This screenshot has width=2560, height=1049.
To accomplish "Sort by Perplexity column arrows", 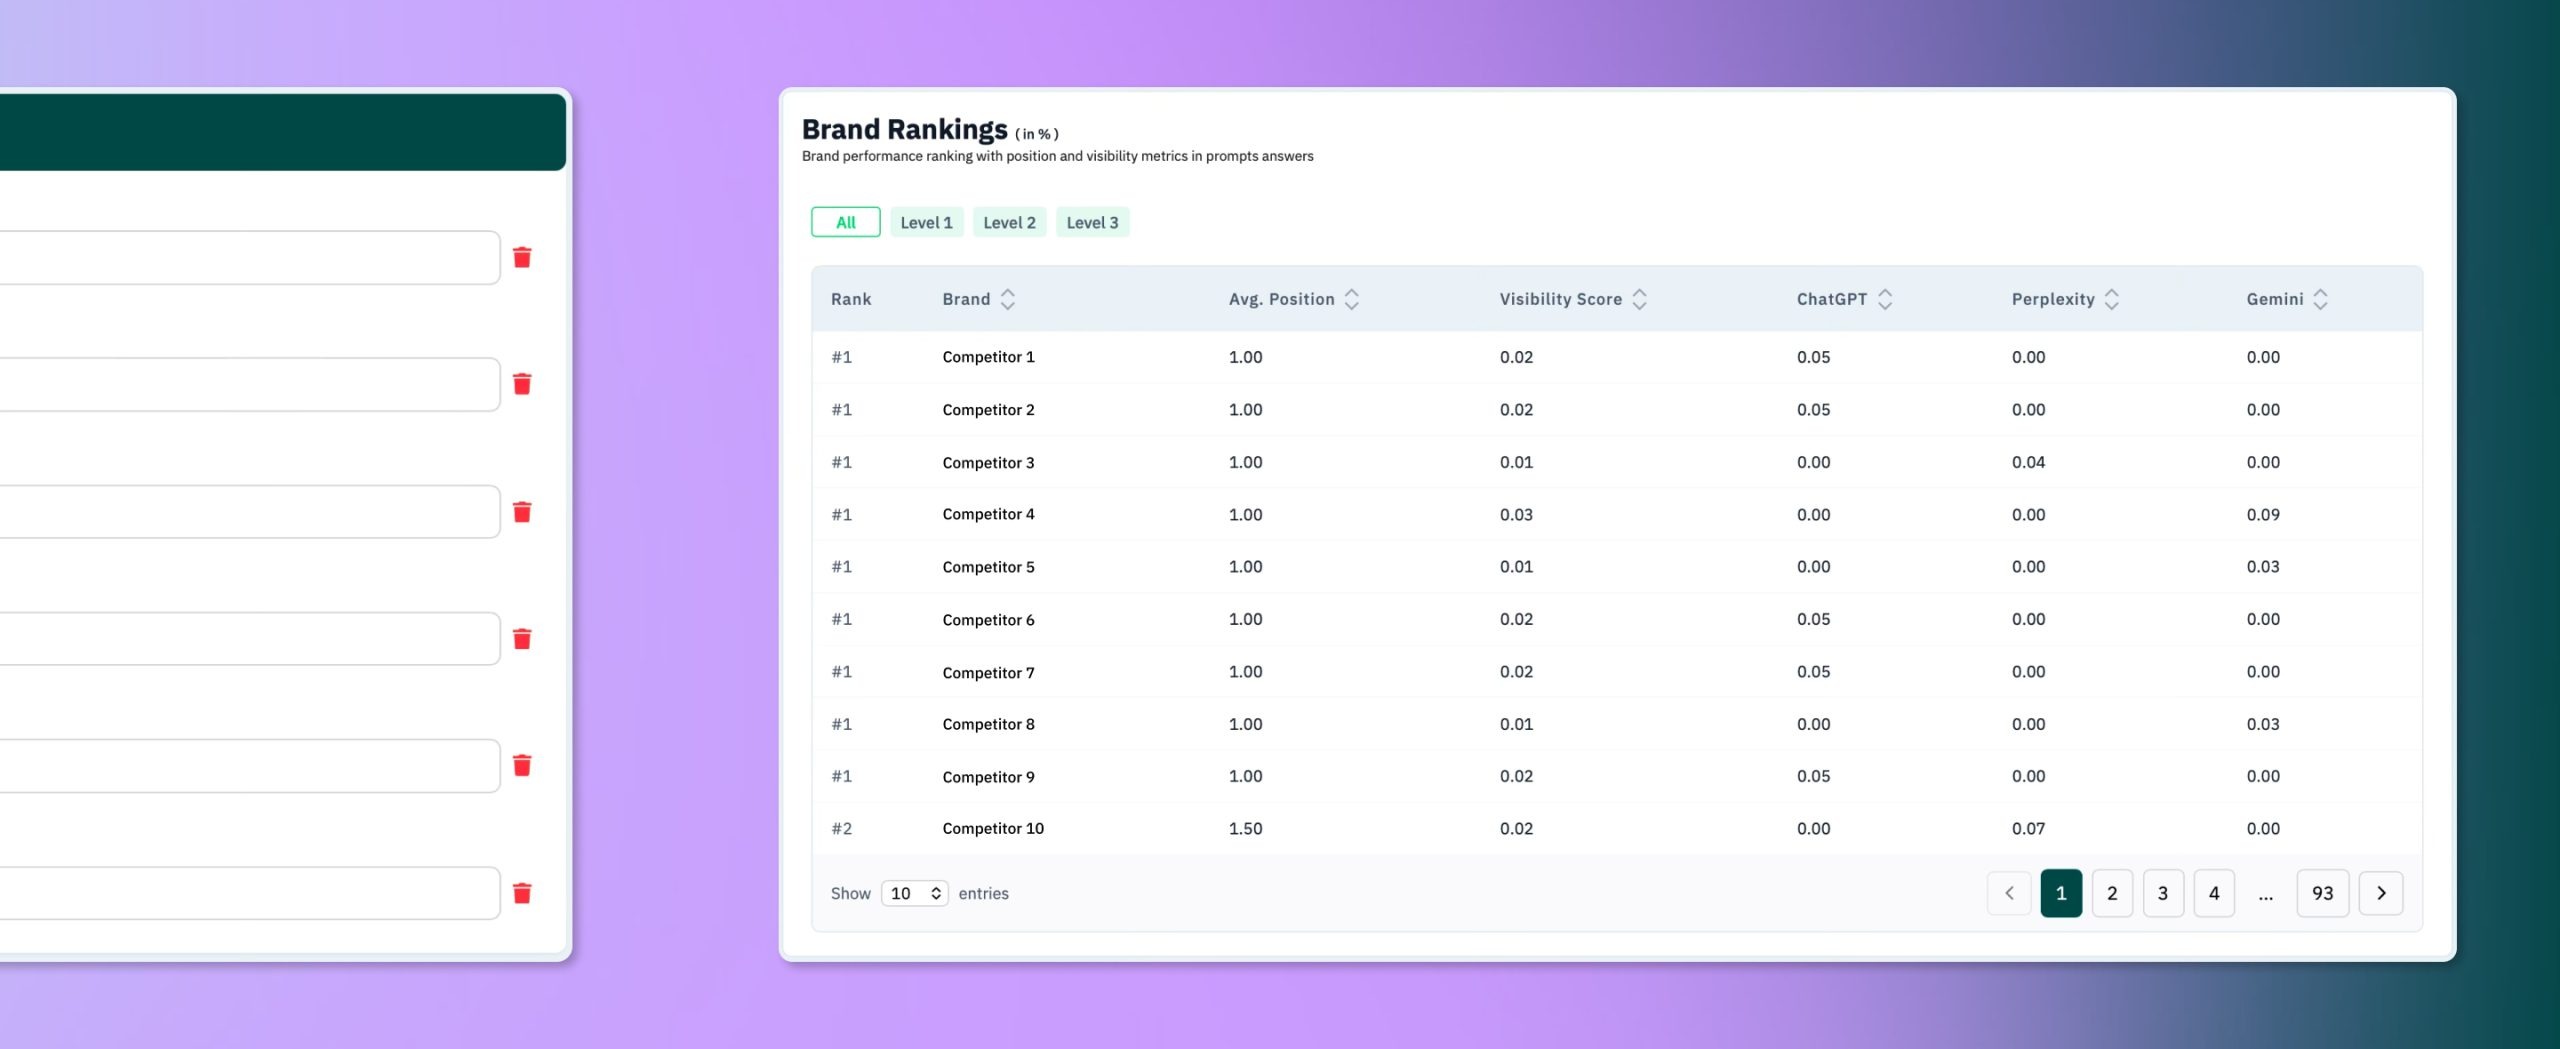I will tap(2112, 299).
